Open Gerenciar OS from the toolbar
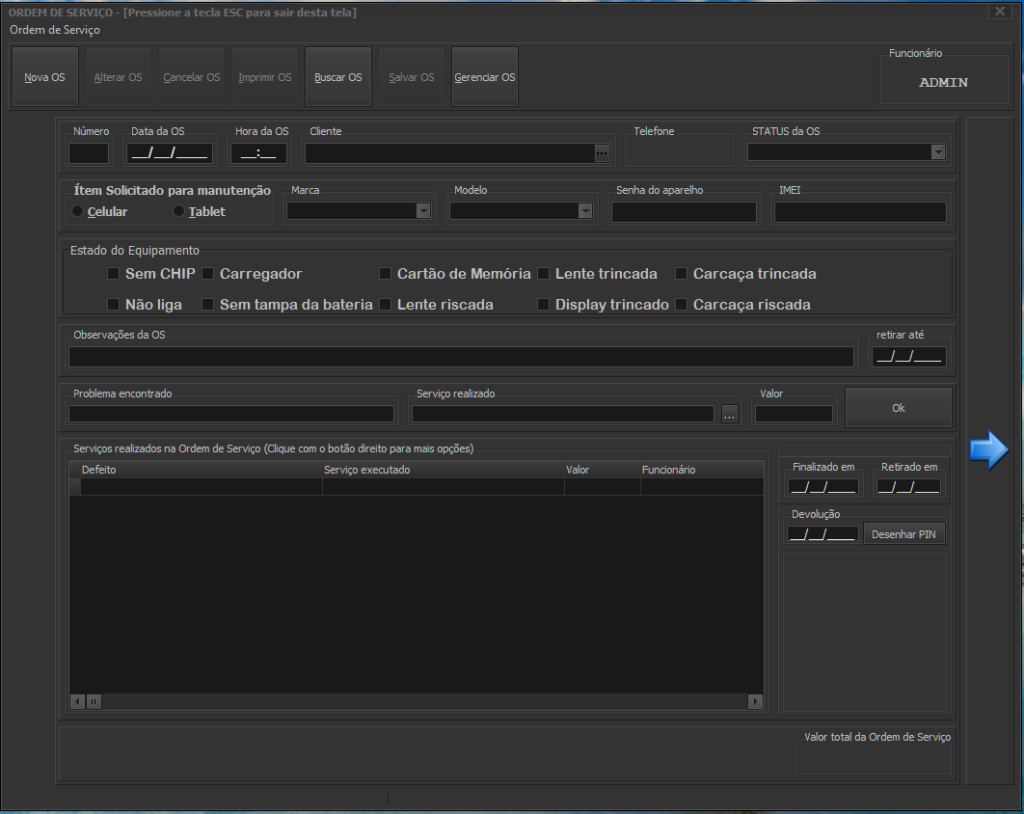Viewport: 1024px width, 814px height. coord(485,77)
